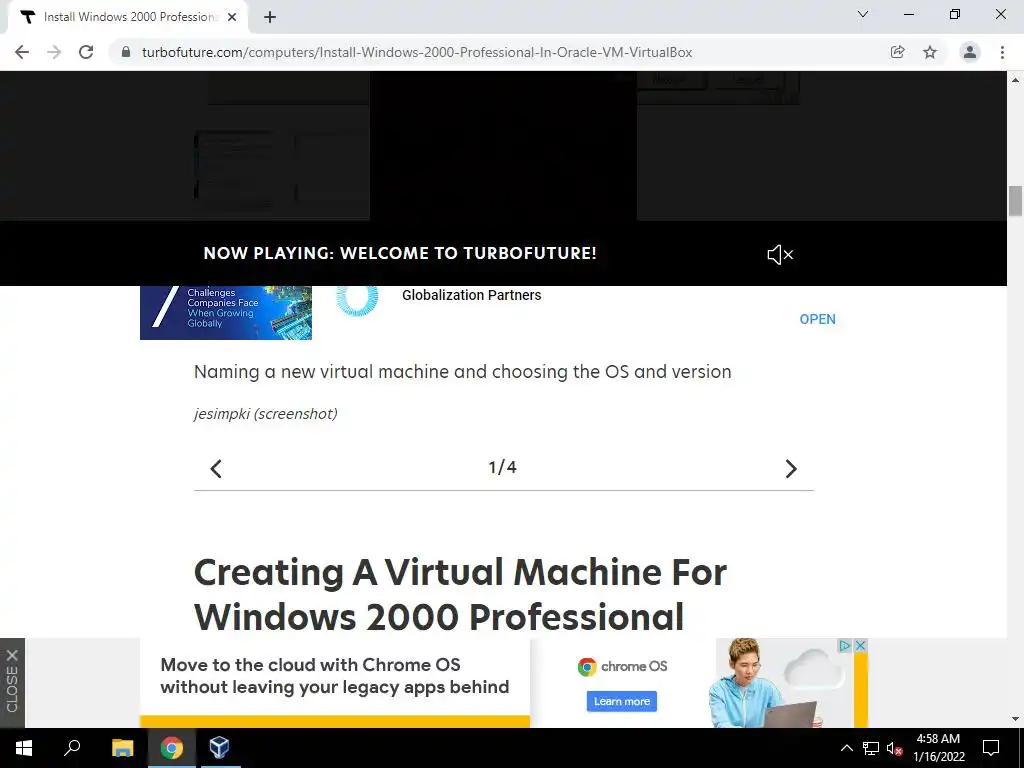Click Learn more in Chrome OS ad
This screenshot has width=1024, height=768.
622,701
